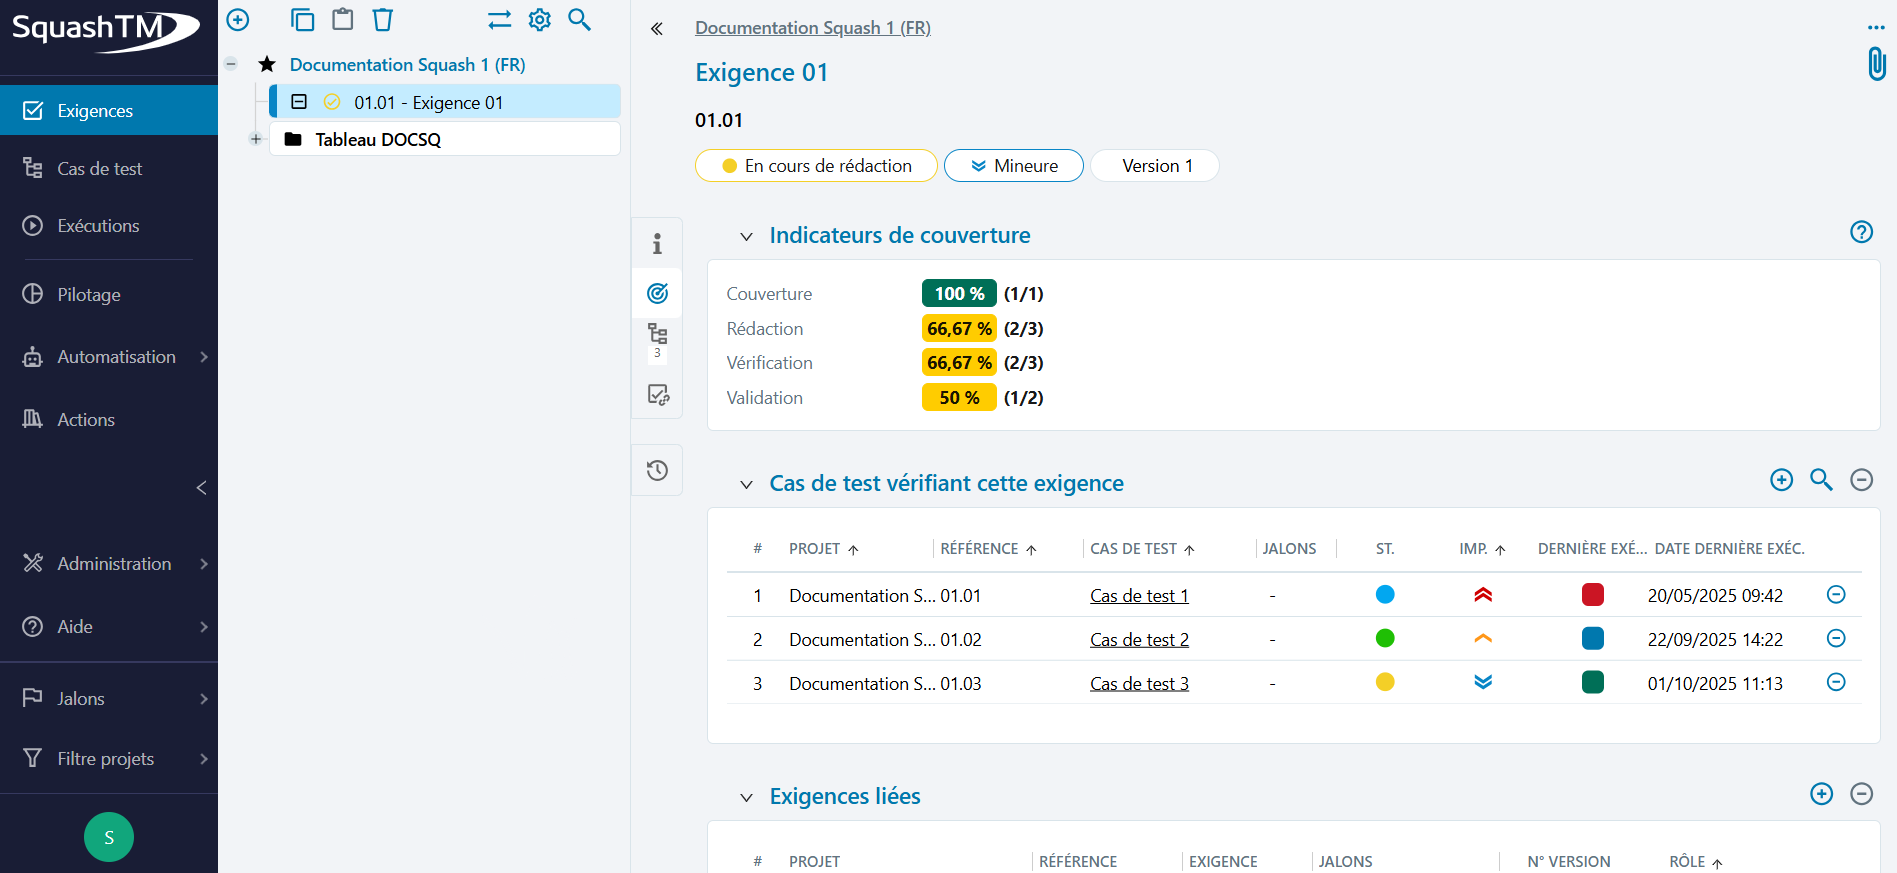This screenshot has height=873, width=1897.
Task: Click the red last execution status swatch
Action: (x=1592, y=595)
